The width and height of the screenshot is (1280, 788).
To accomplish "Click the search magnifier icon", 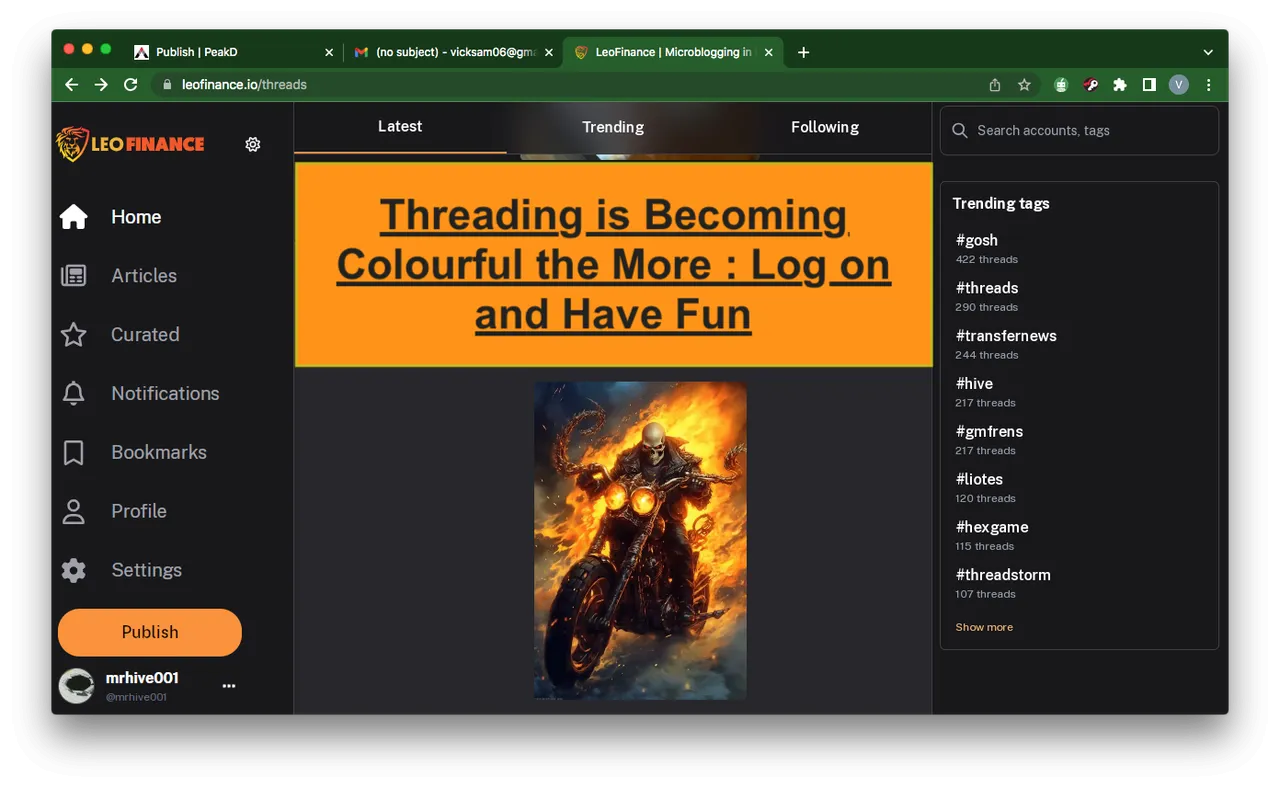I will click(960, 131).
